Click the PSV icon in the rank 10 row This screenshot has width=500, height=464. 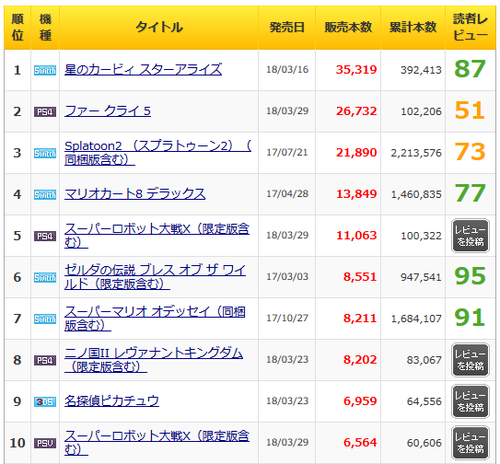click(45, 443)
